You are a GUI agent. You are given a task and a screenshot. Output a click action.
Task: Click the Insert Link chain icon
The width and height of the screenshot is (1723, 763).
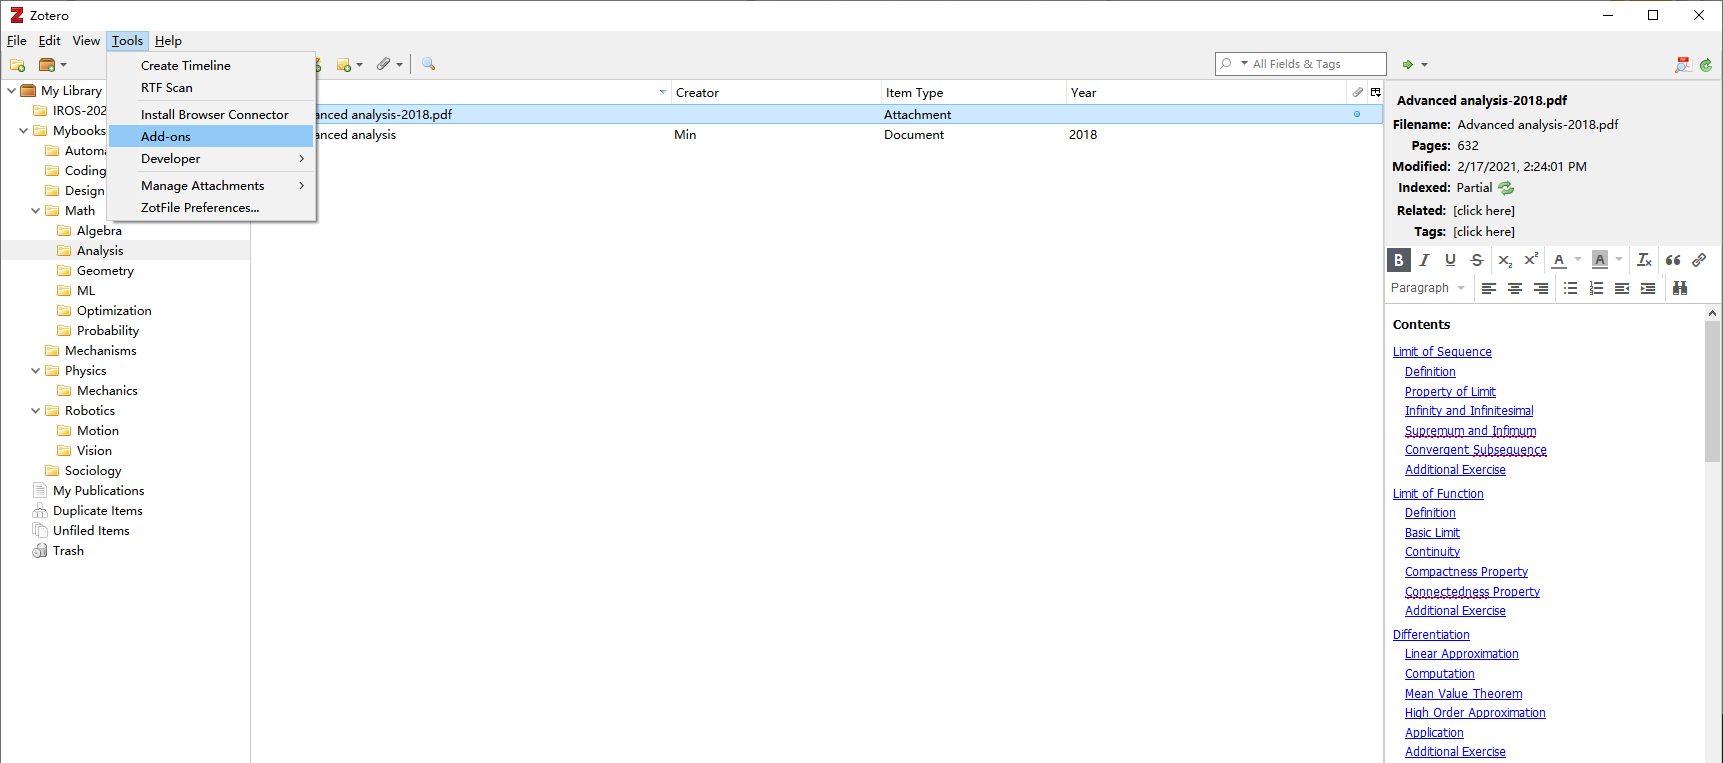coord(1699,260)
